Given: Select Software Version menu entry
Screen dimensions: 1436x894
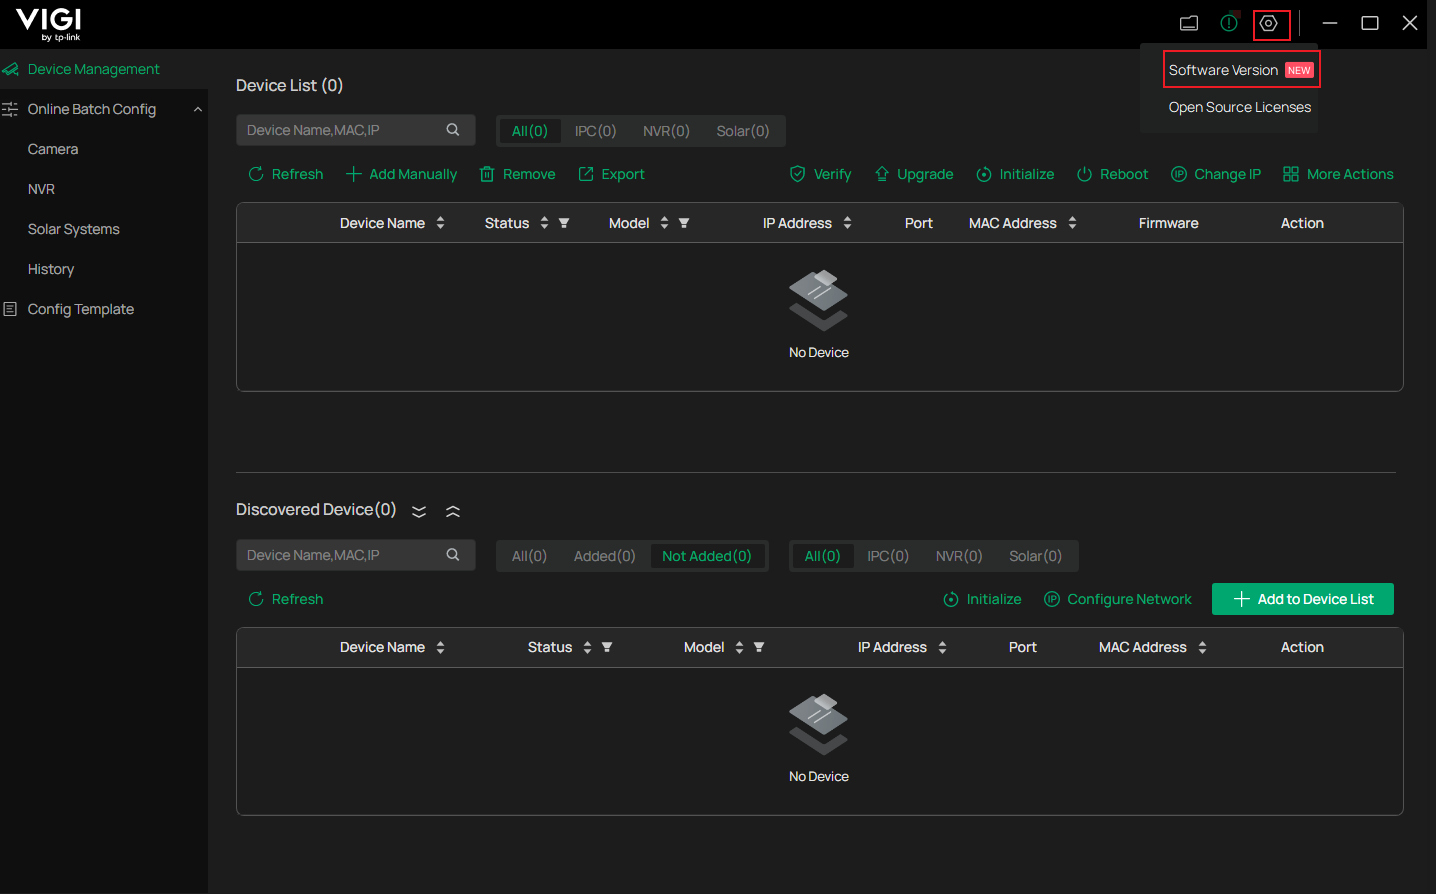Looking at the screenshot, I should click(x=1241, y=70).
